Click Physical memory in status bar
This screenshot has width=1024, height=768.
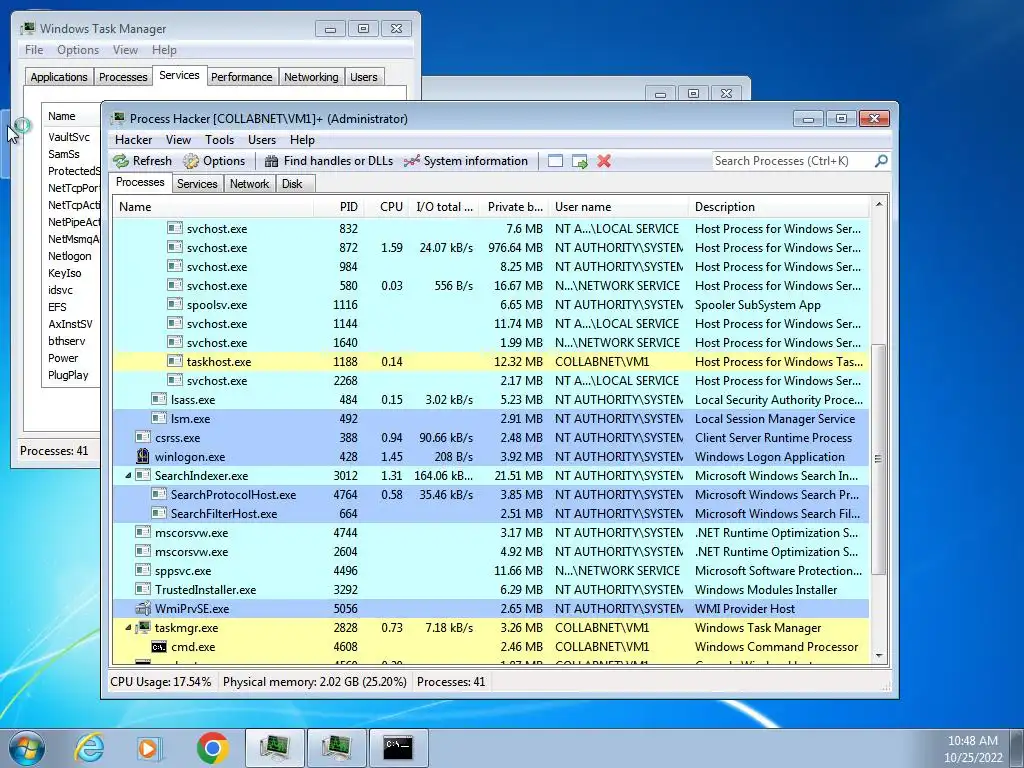pyautogui.click(x=314, y=682)
